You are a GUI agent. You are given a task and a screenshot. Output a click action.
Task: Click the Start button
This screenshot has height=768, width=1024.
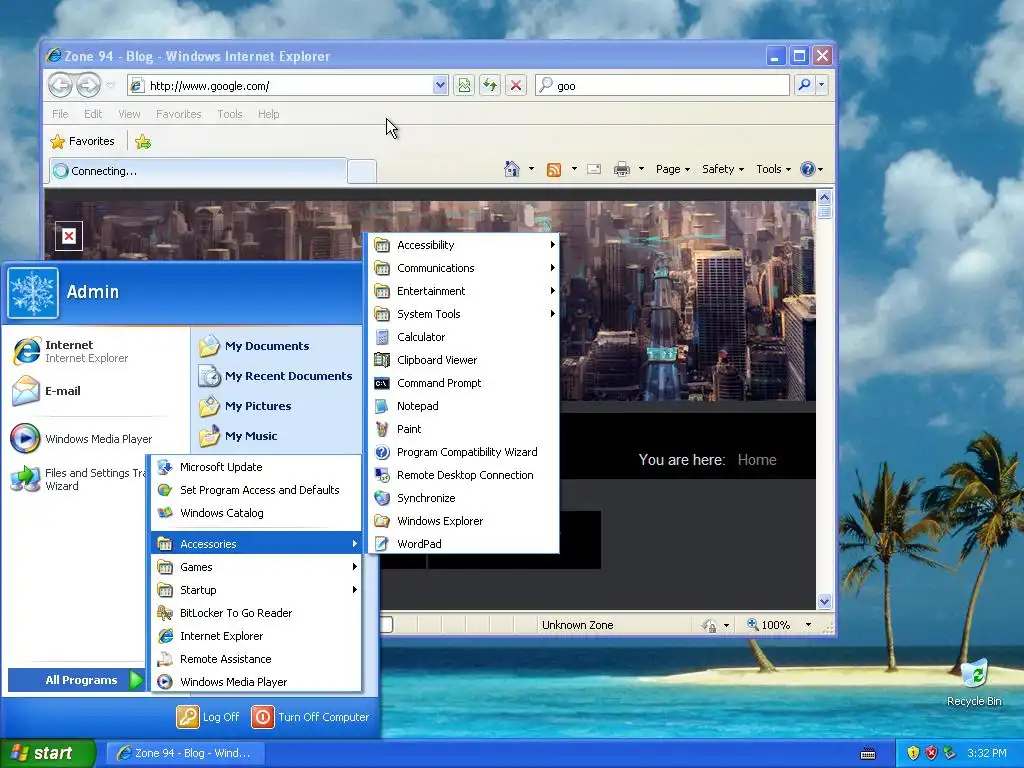click(48, 753)
